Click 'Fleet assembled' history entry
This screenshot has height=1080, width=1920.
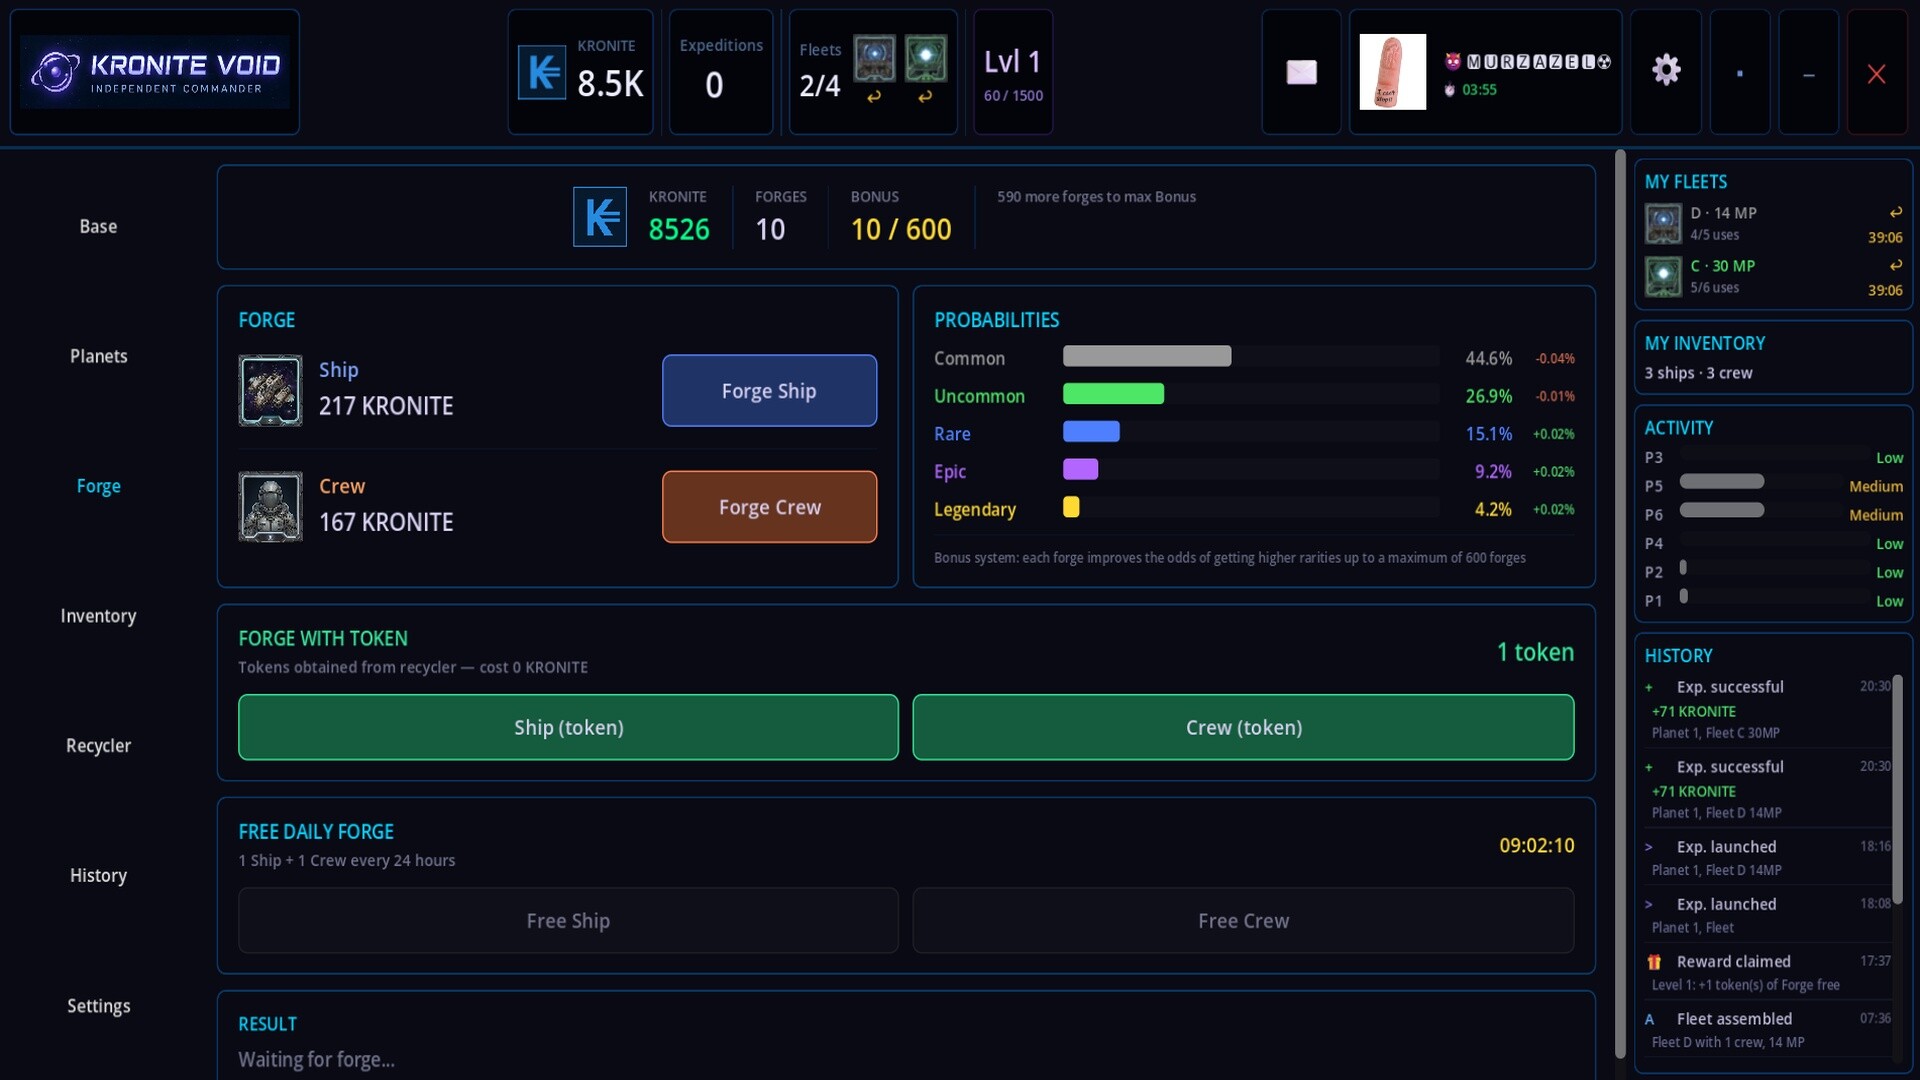(x=1769, y=1030)
